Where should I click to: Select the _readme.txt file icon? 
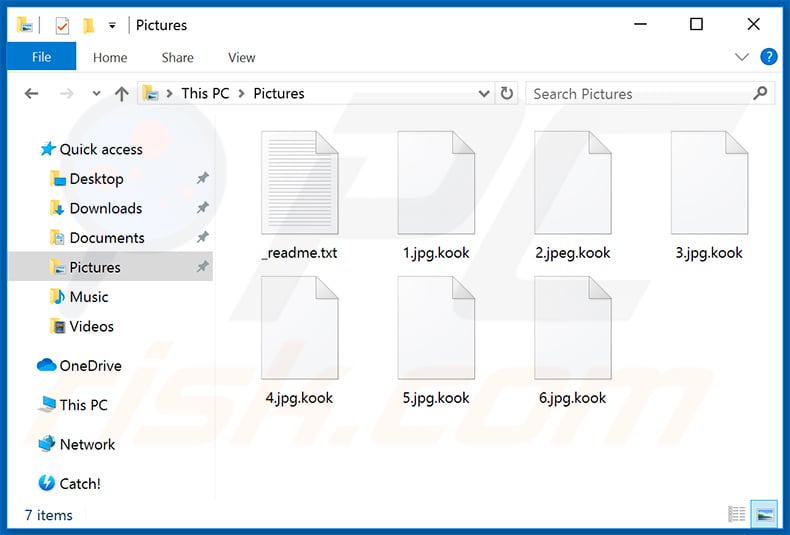point(300,182)
